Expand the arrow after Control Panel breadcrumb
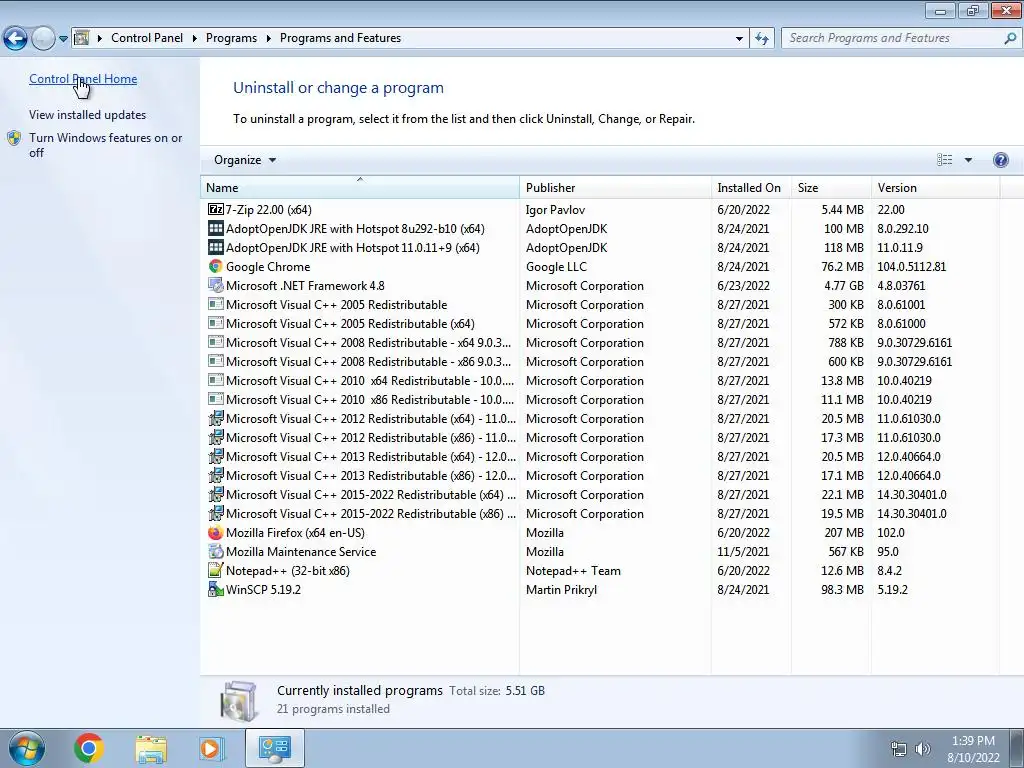Screen dimensions: 1024x768 (195, 39)
